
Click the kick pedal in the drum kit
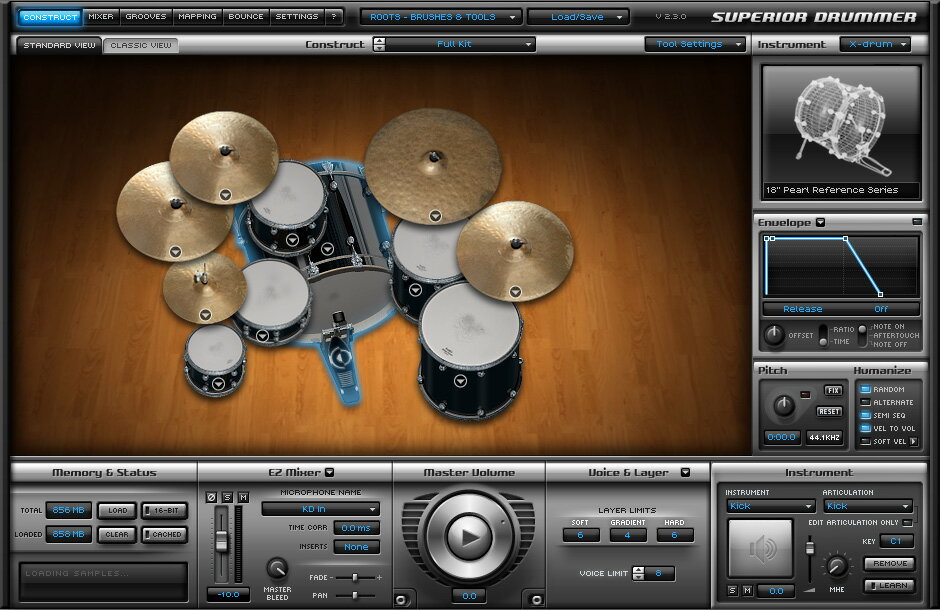coord(342,347)
